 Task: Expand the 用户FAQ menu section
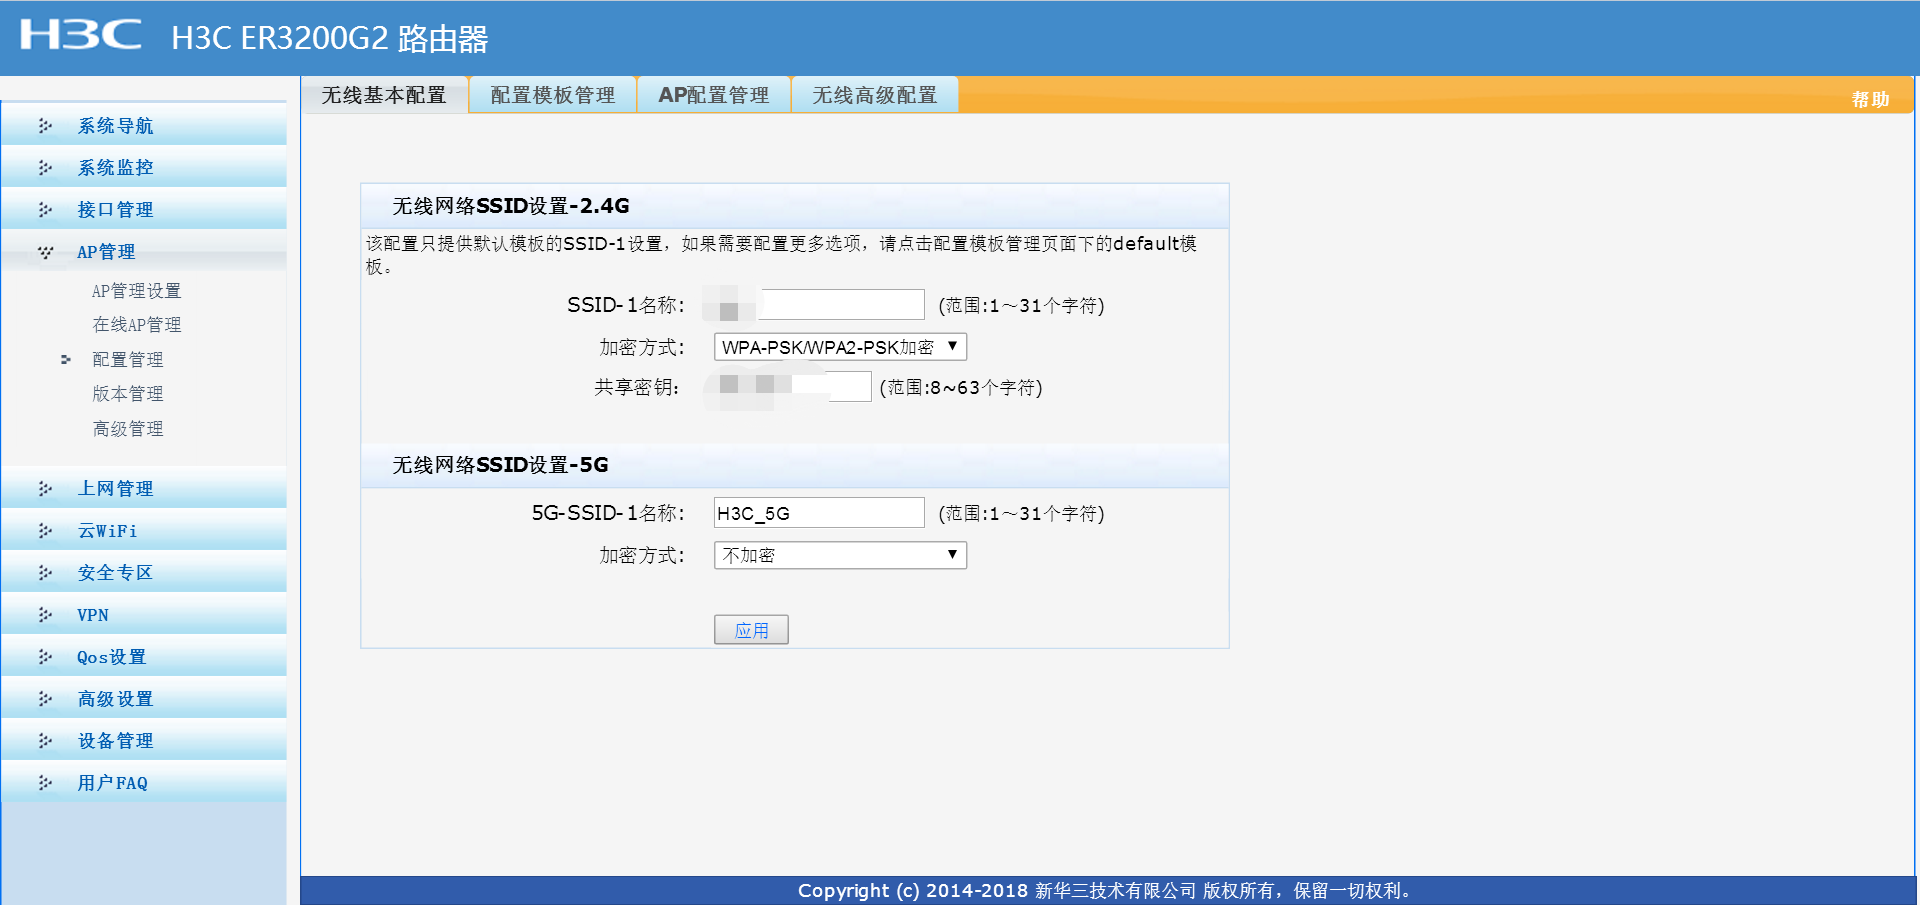(x=144, y=783)
